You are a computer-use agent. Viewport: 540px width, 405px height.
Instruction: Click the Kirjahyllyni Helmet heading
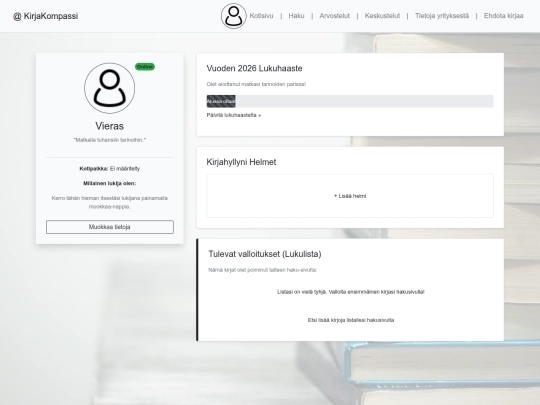click(x=241, y=162)
